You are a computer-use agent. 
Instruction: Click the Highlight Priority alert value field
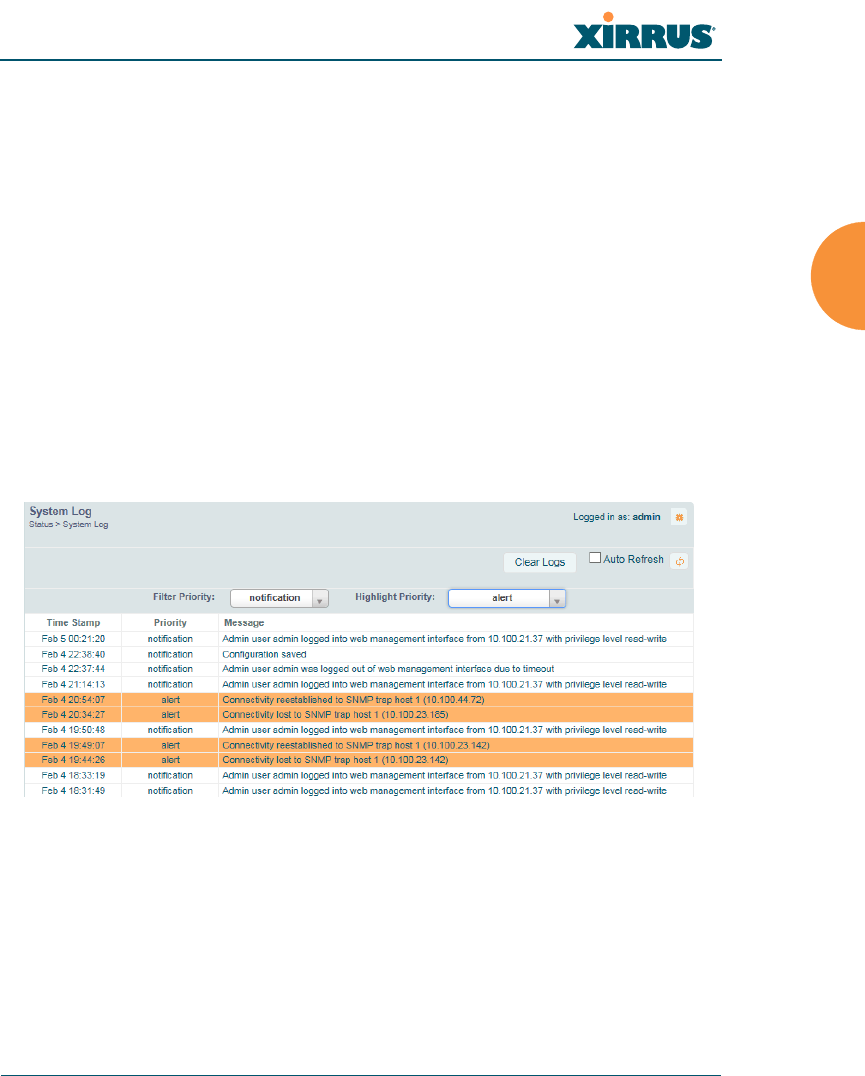coord(499,598)
